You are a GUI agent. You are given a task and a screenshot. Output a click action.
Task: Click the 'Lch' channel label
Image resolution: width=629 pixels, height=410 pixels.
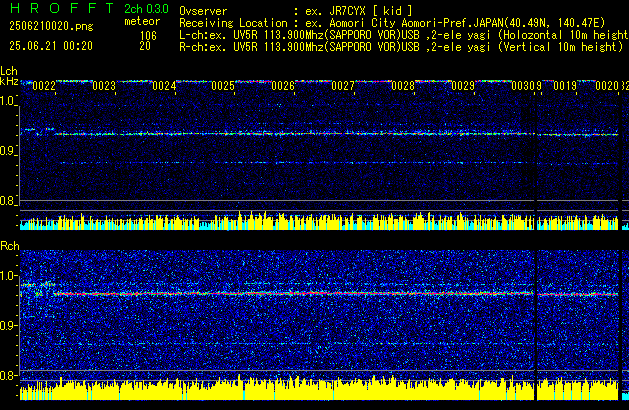click(9, 71)
